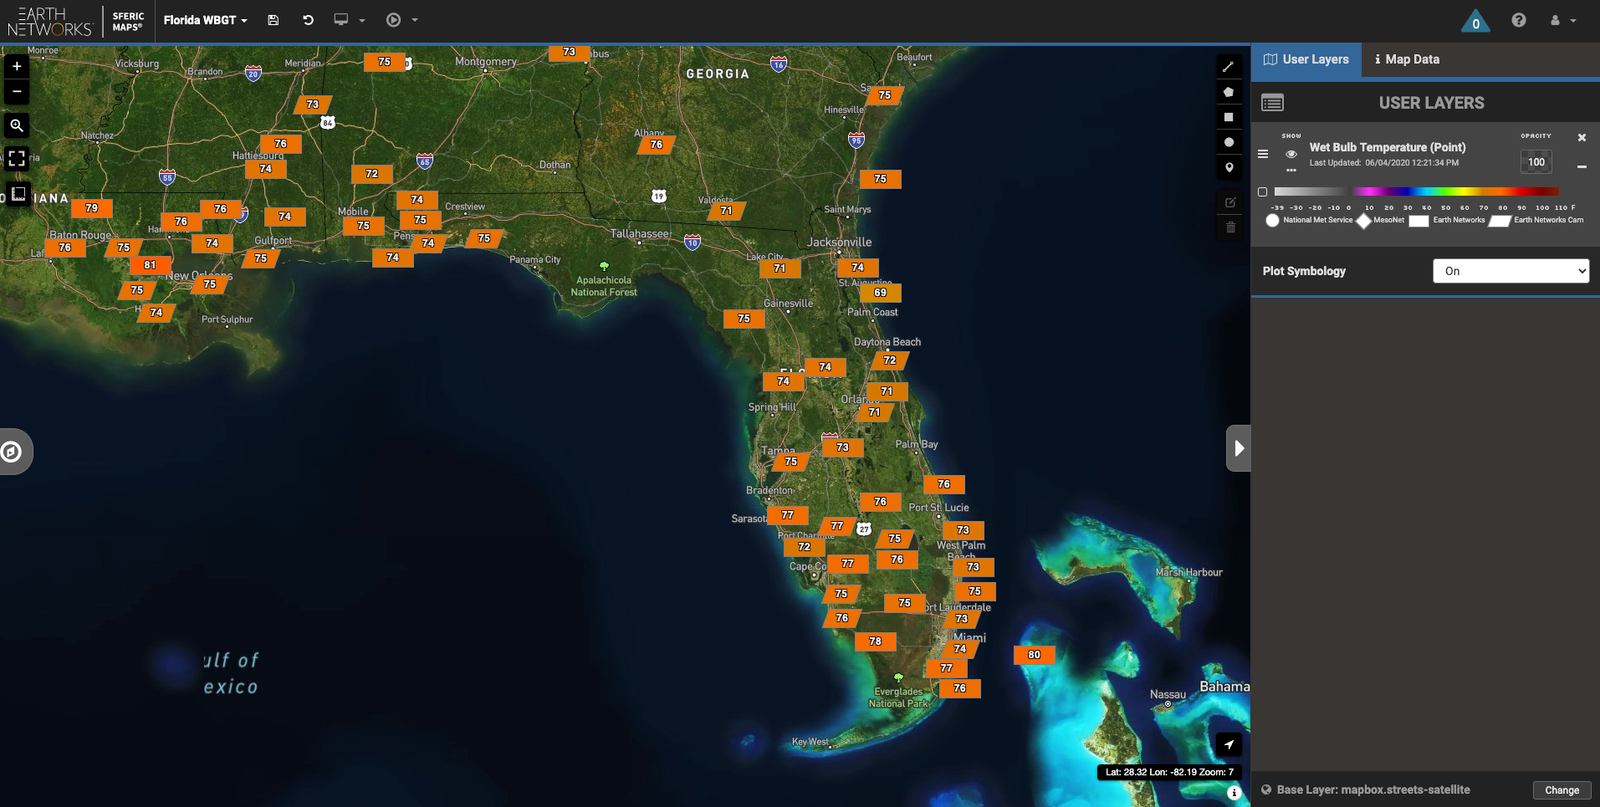
Task: Open the map info icon at bottom
Action: [1234, 792]
